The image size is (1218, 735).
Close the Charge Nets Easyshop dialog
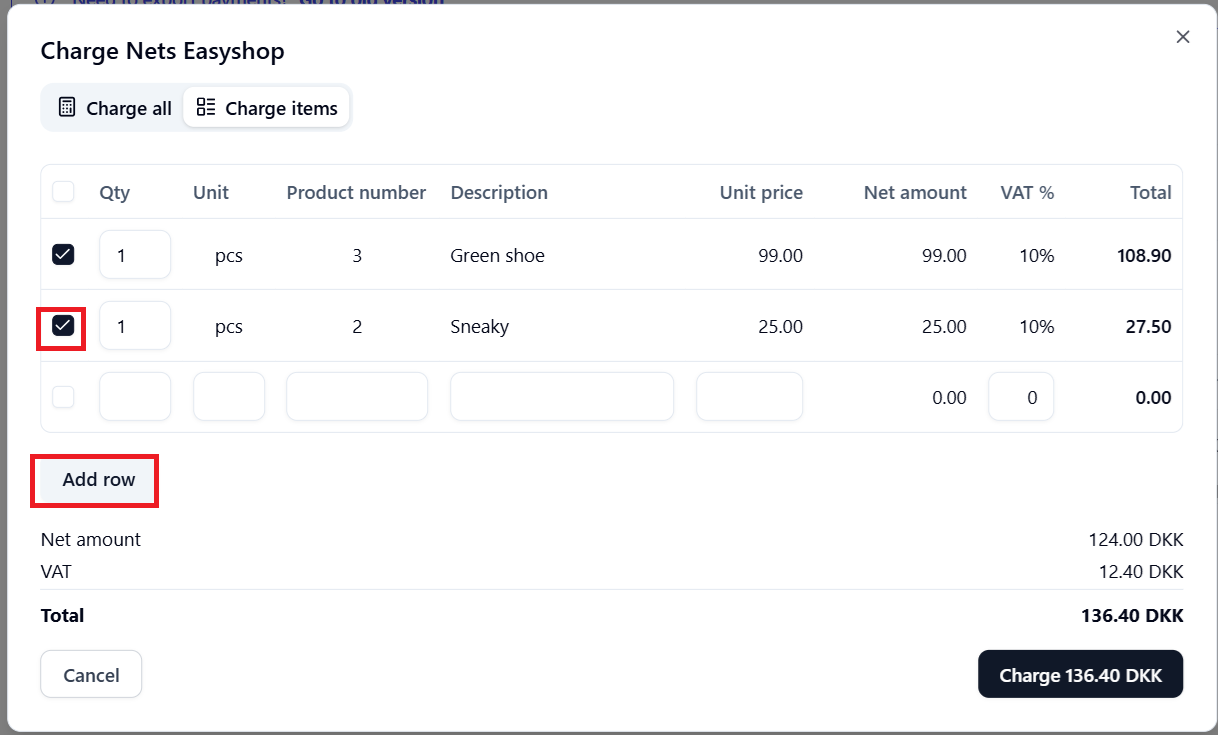point(1183,37)
